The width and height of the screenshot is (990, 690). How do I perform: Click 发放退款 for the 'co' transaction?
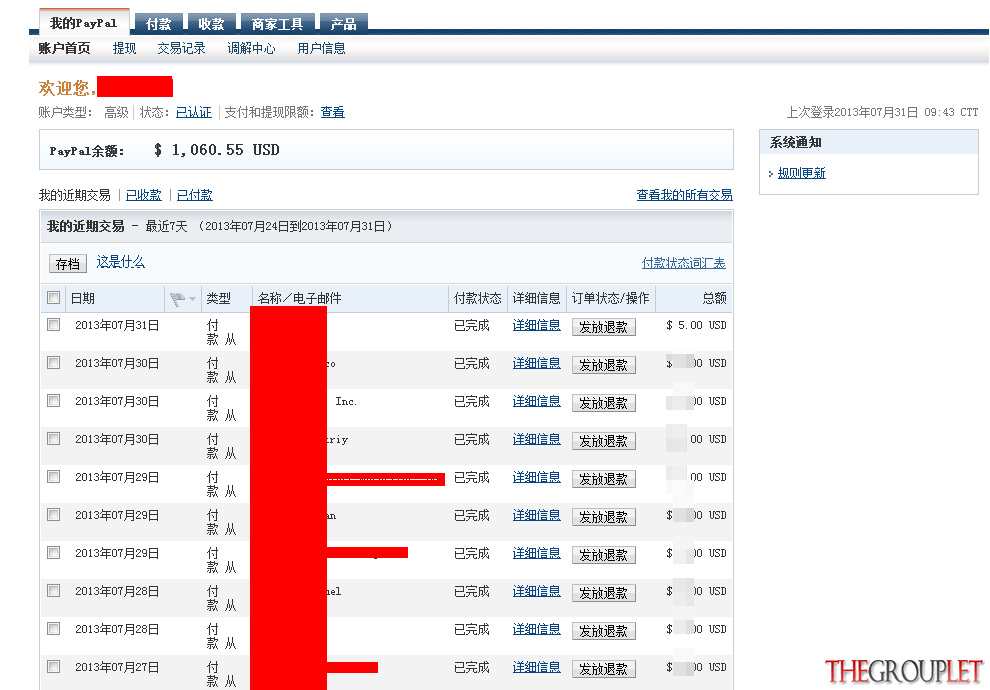(x=604, y=365)
